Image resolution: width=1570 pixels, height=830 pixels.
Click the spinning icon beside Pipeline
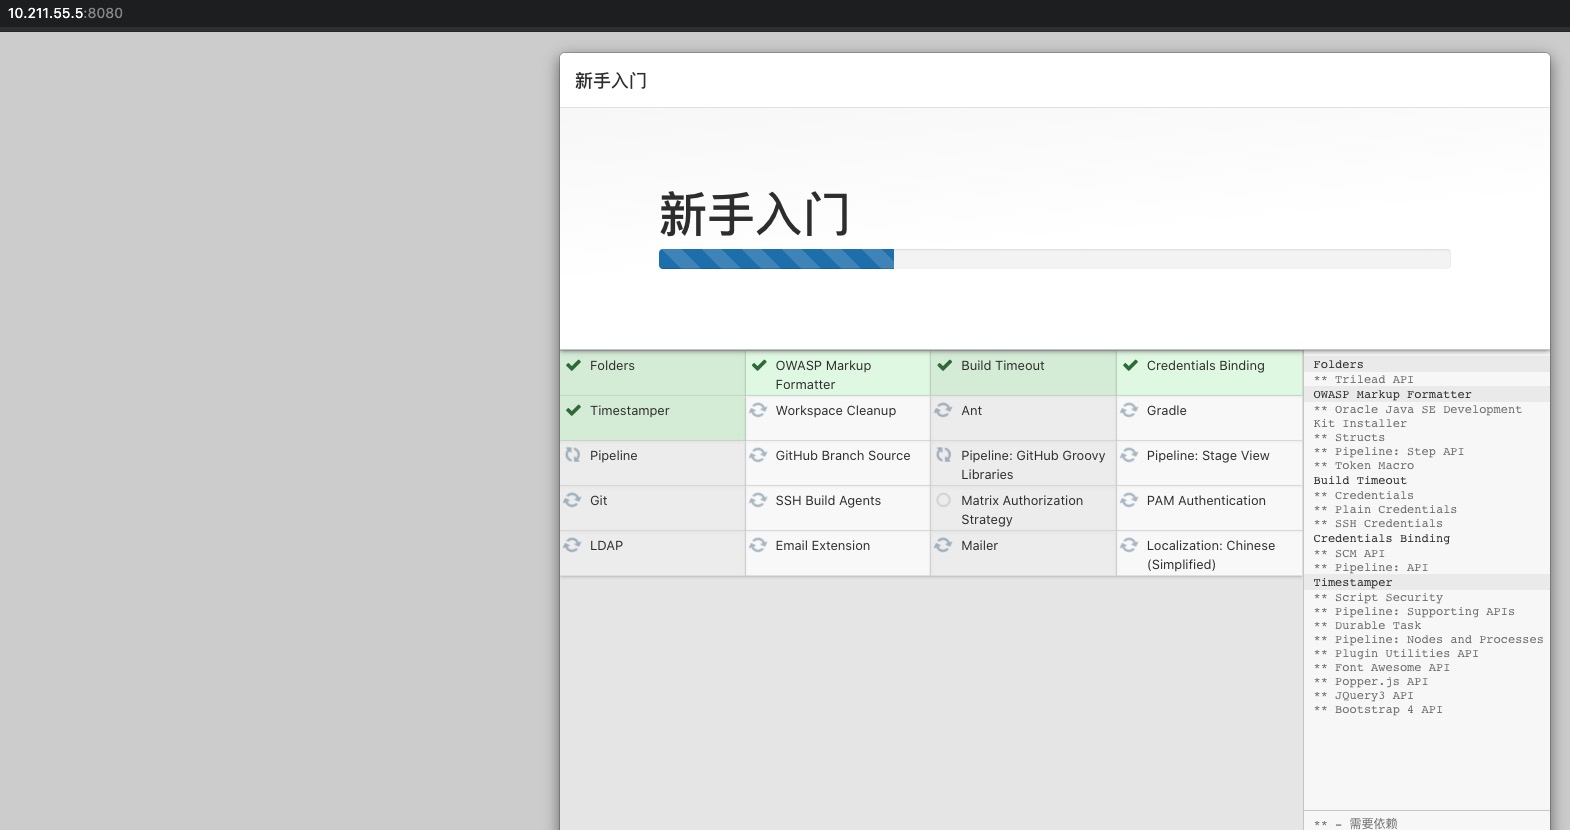tap(572, 456)
